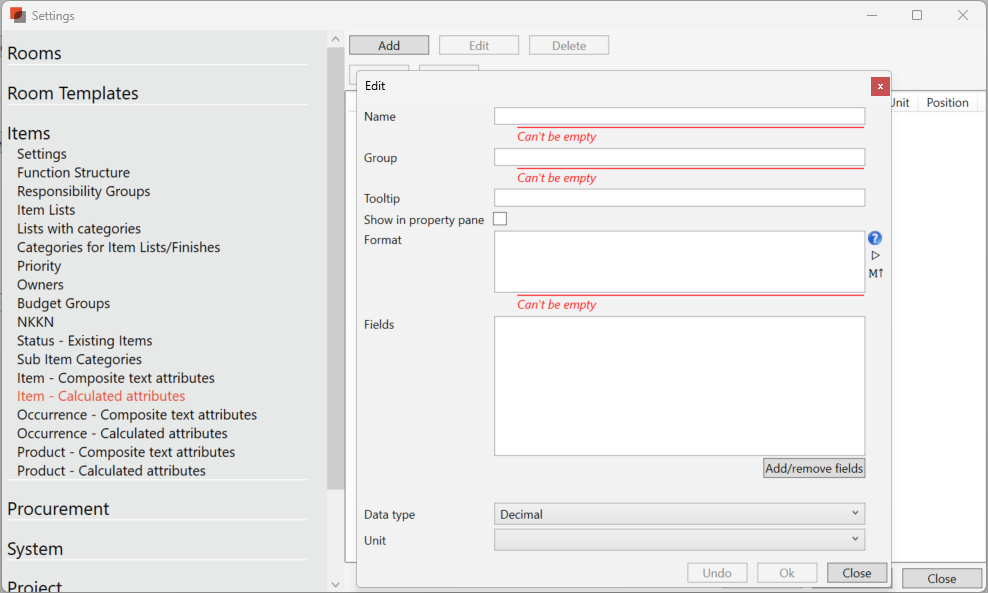Screen dimensions: 988x593
Task: Go to Budget Groups settings
Action: click(x=63, y=303)
